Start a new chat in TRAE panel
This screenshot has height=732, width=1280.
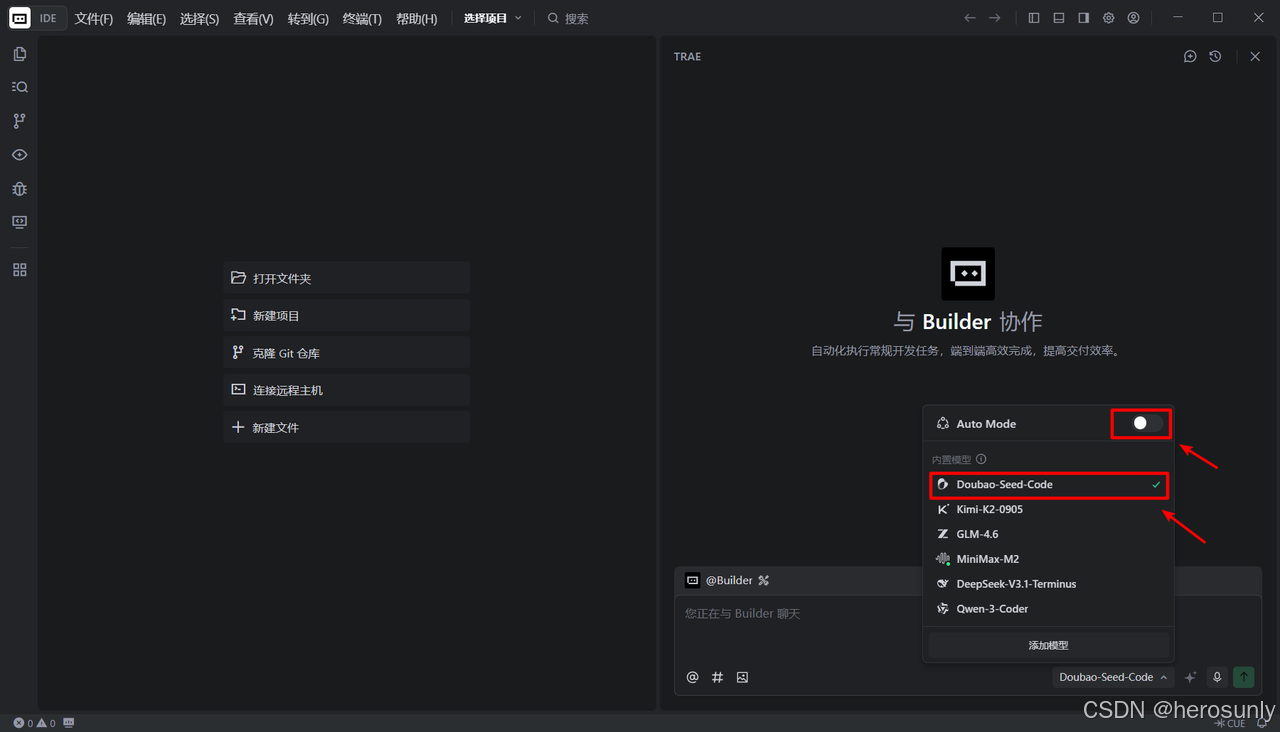1190,57
